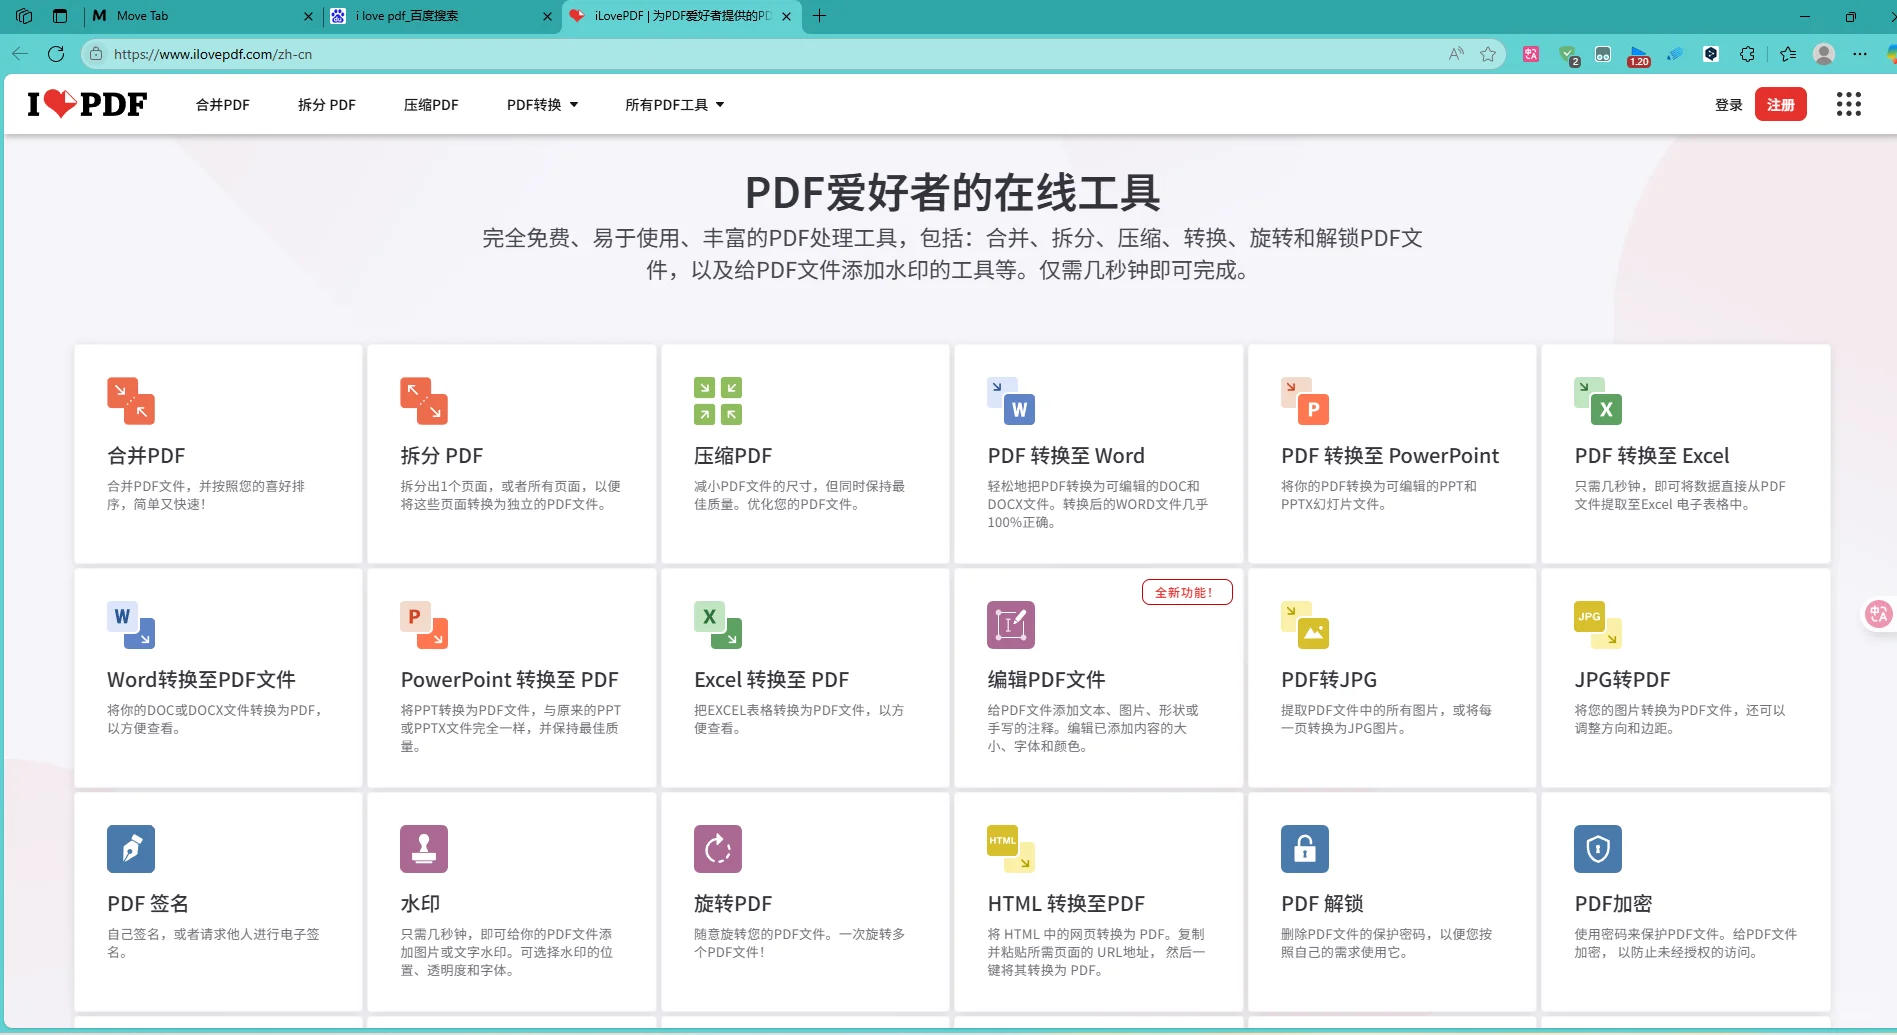Click the green Compress PDF (压缩PDF) icon
The width and height of the screenshot is (1897, 1035).
718,401
